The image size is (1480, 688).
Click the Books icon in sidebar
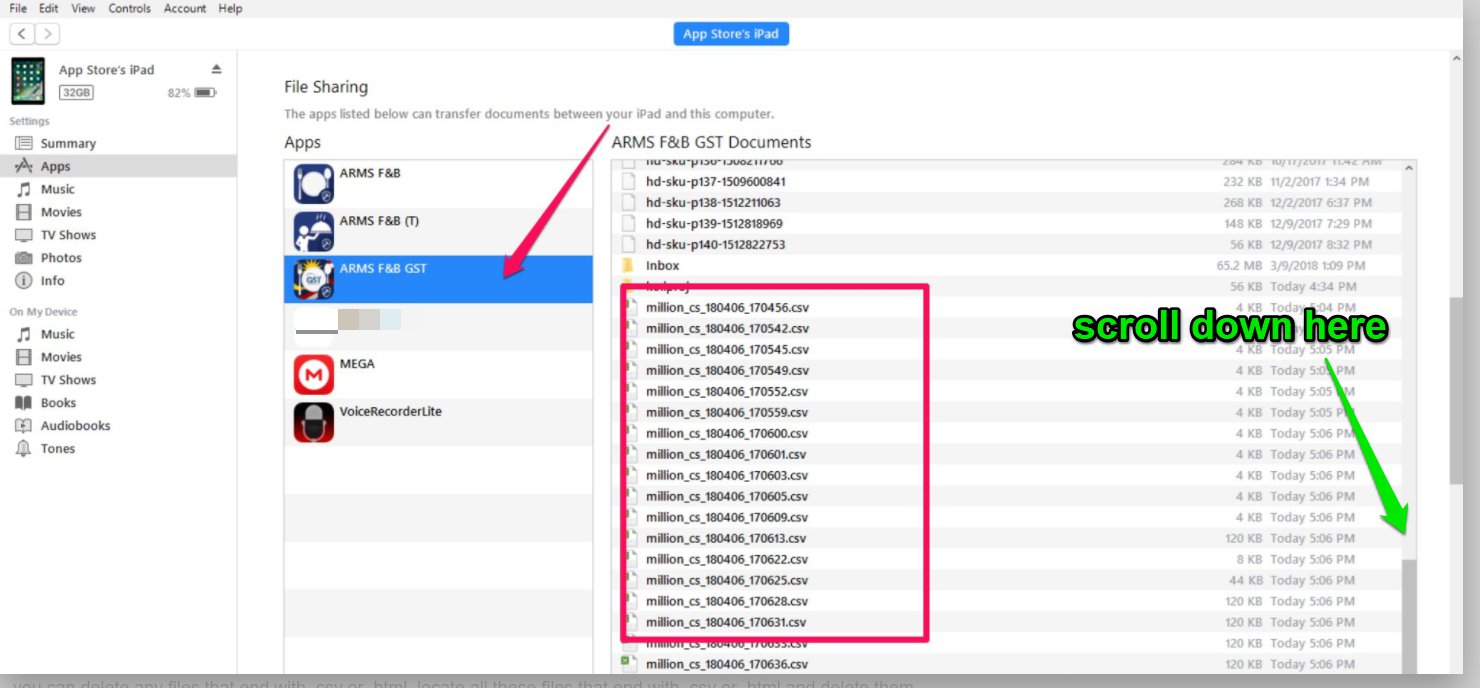tap(23, 403)
